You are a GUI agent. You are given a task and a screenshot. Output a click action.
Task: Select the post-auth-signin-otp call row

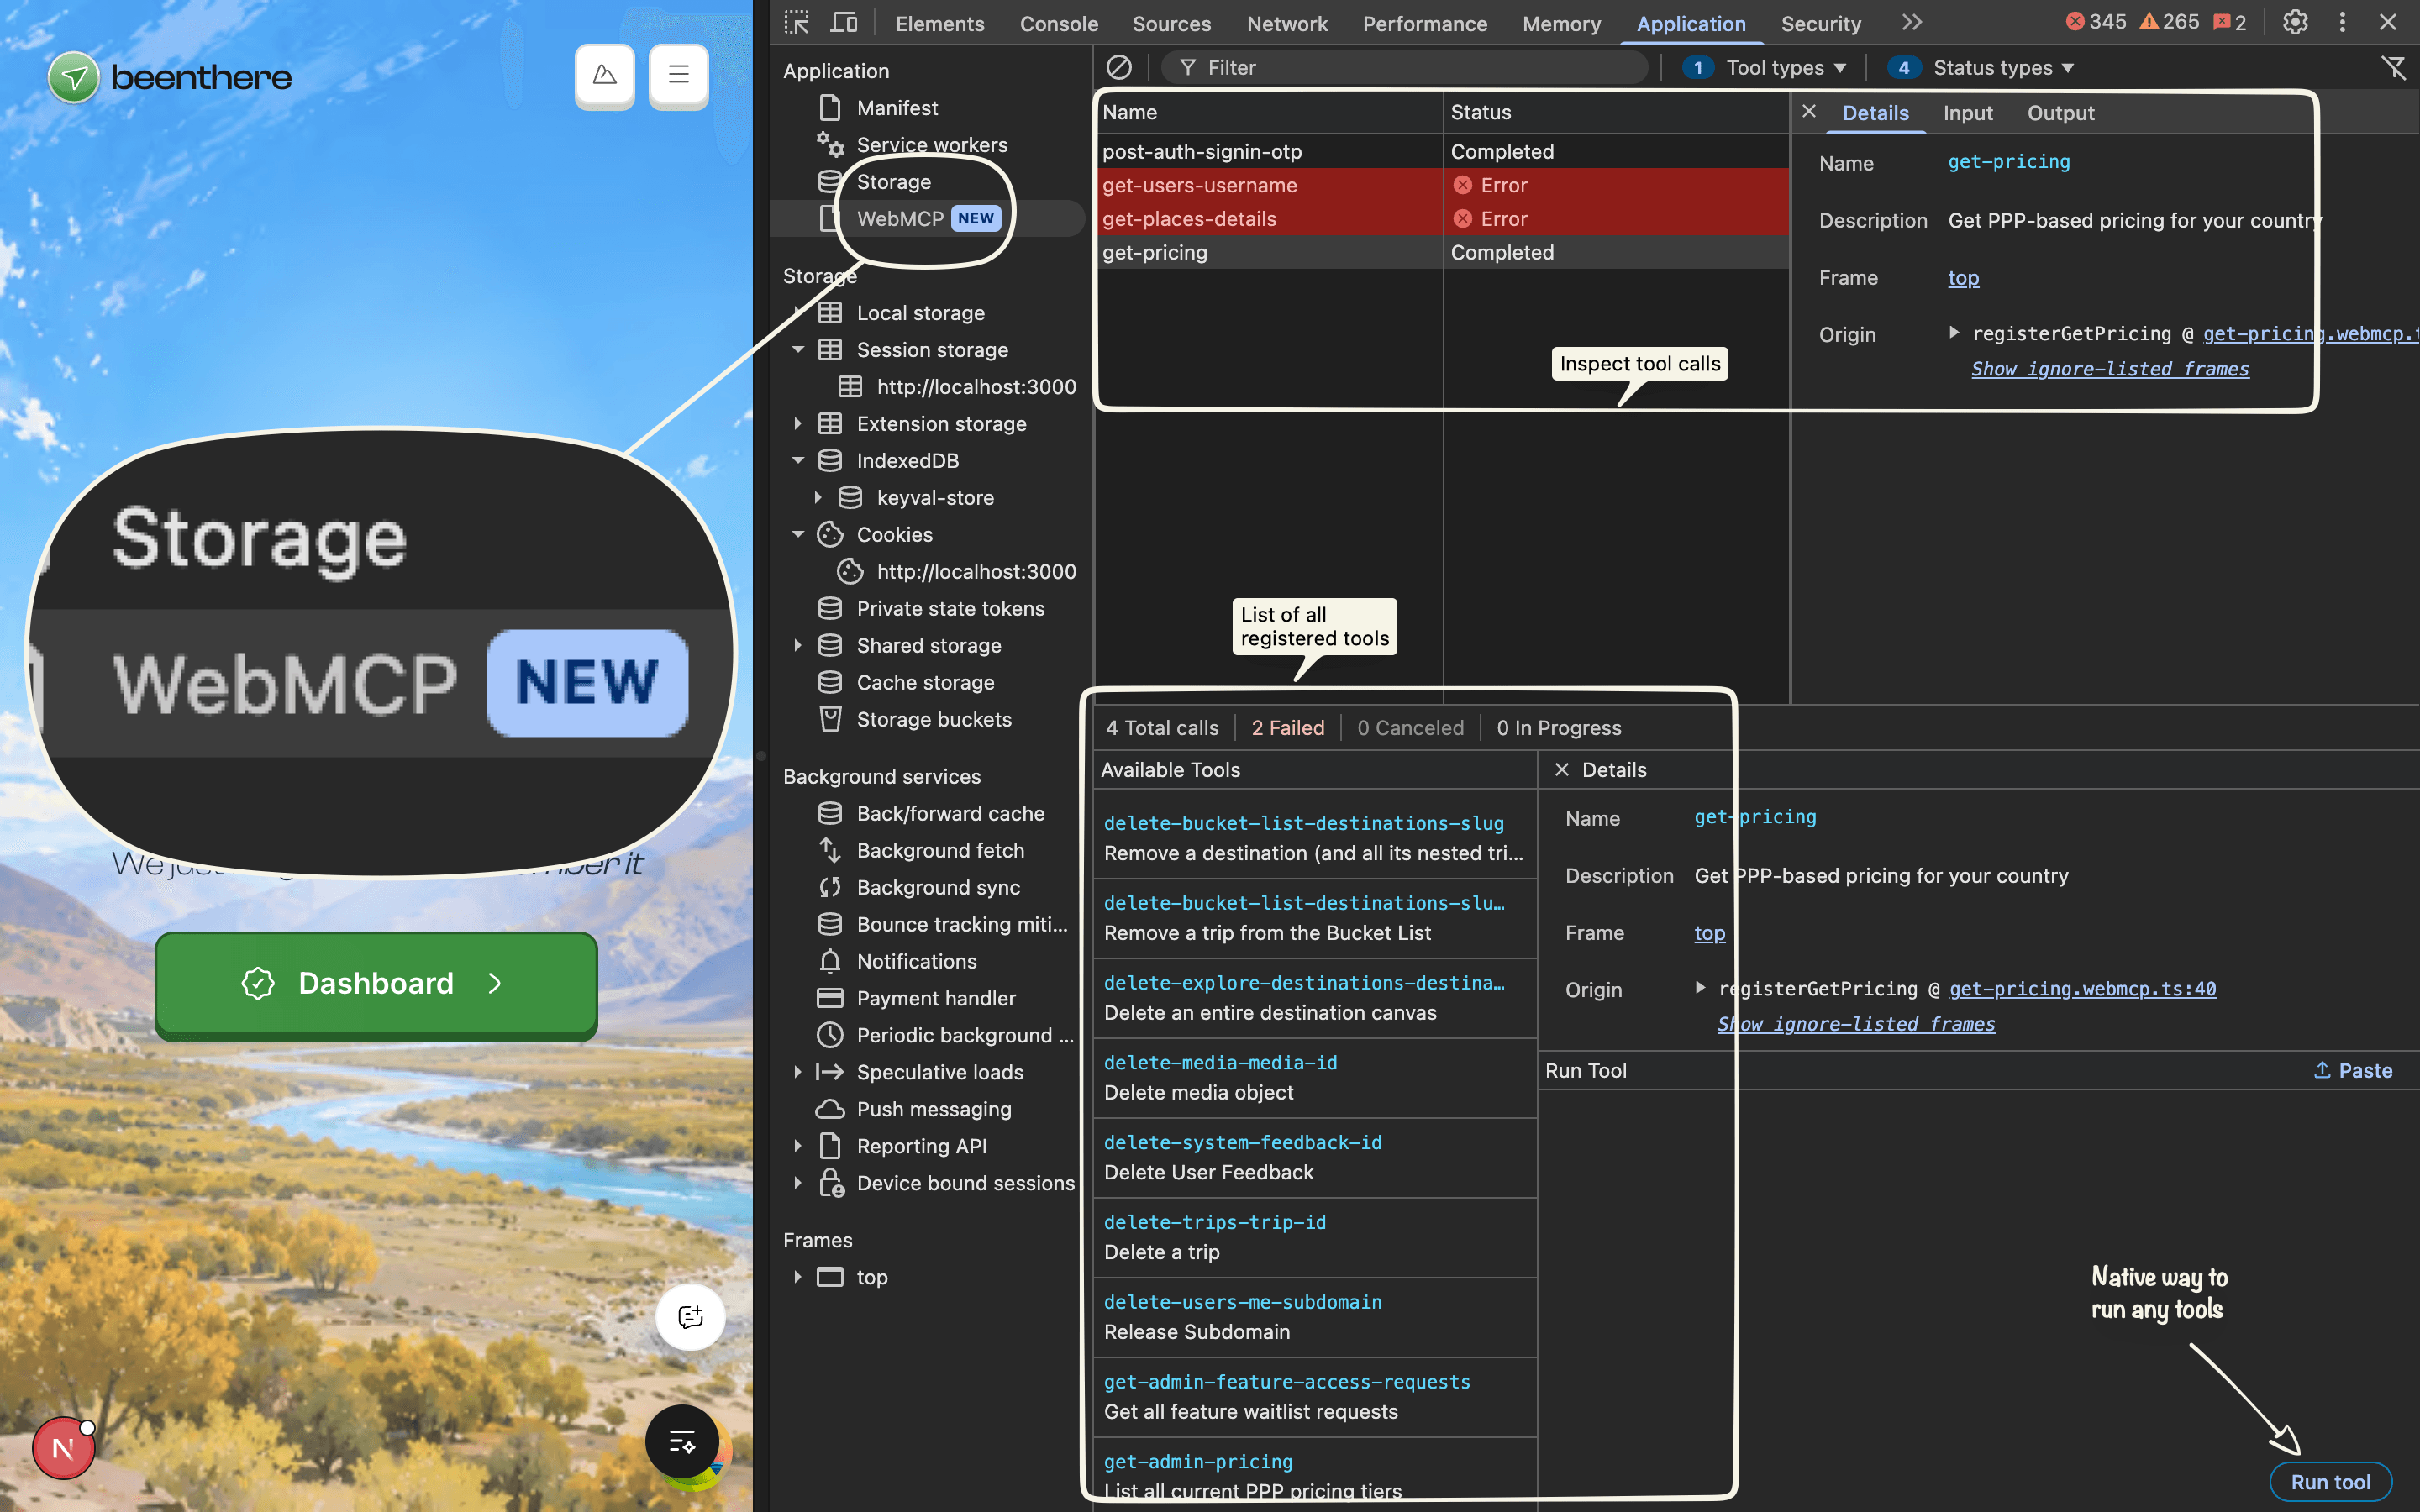[x=1443, y=151]
